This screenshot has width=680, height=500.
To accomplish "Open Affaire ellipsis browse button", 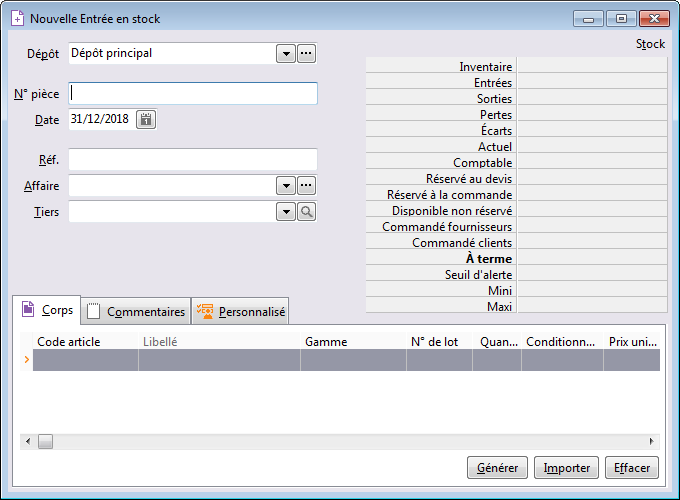I will pyautogui.click(x=307, y=186).
